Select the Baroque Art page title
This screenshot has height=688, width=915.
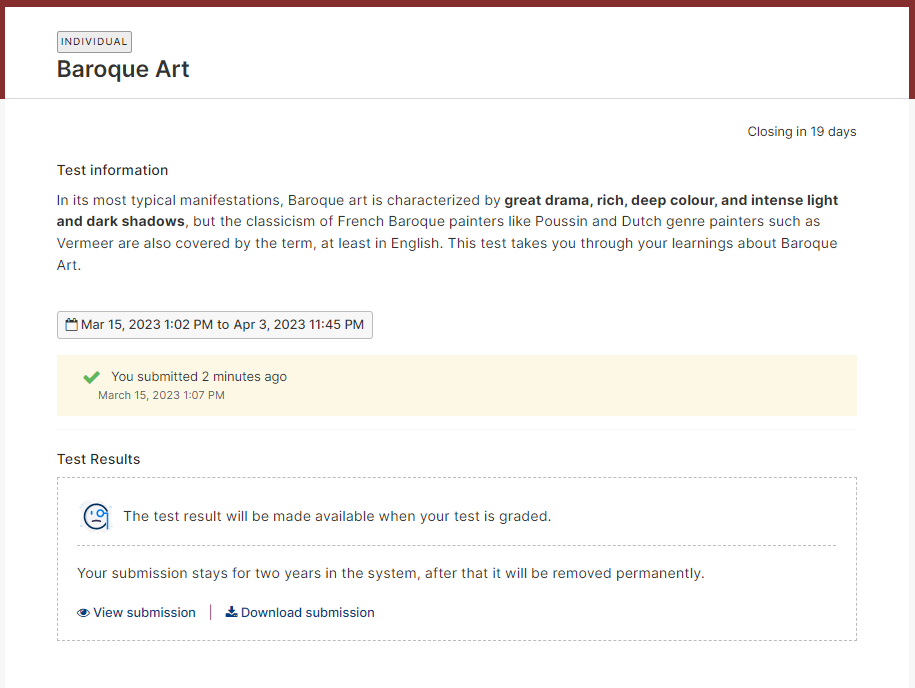[x=123, y=69]
